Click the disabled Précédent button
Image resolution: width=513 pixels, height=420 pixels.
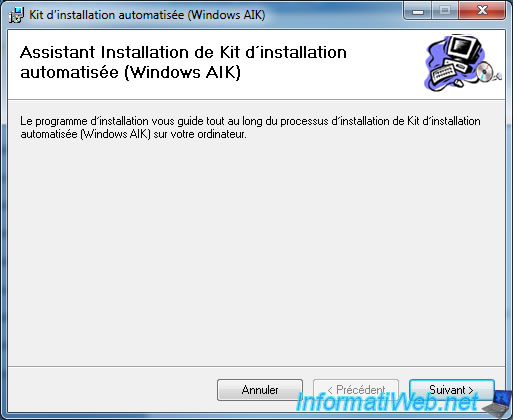pos(356,390)
